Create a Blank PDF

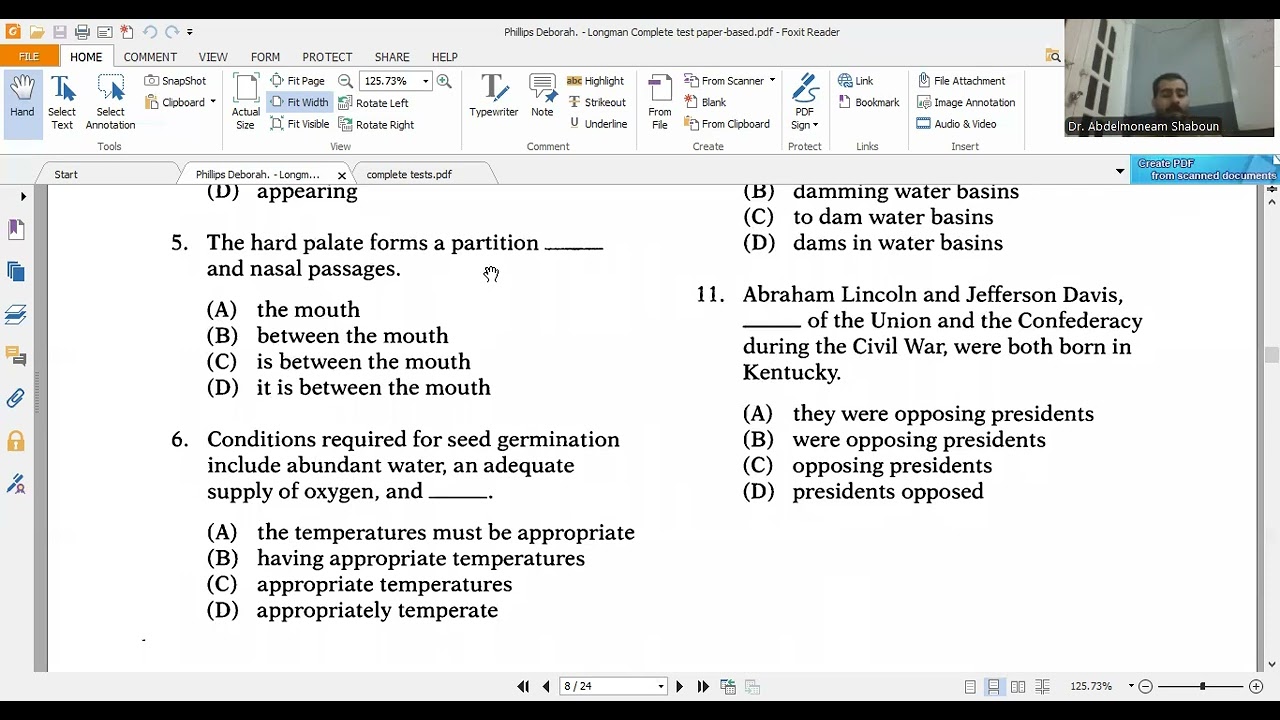(705, 102)
